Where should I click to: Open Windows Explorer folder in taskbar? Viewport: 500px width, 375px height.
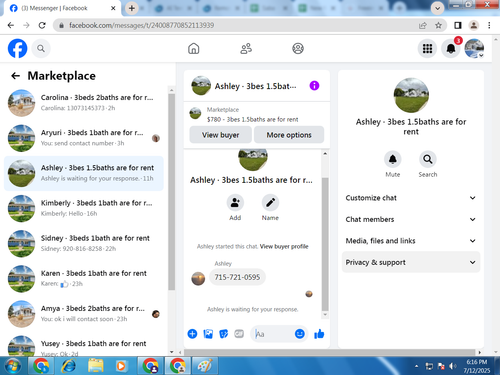click(x=96, y=366)
